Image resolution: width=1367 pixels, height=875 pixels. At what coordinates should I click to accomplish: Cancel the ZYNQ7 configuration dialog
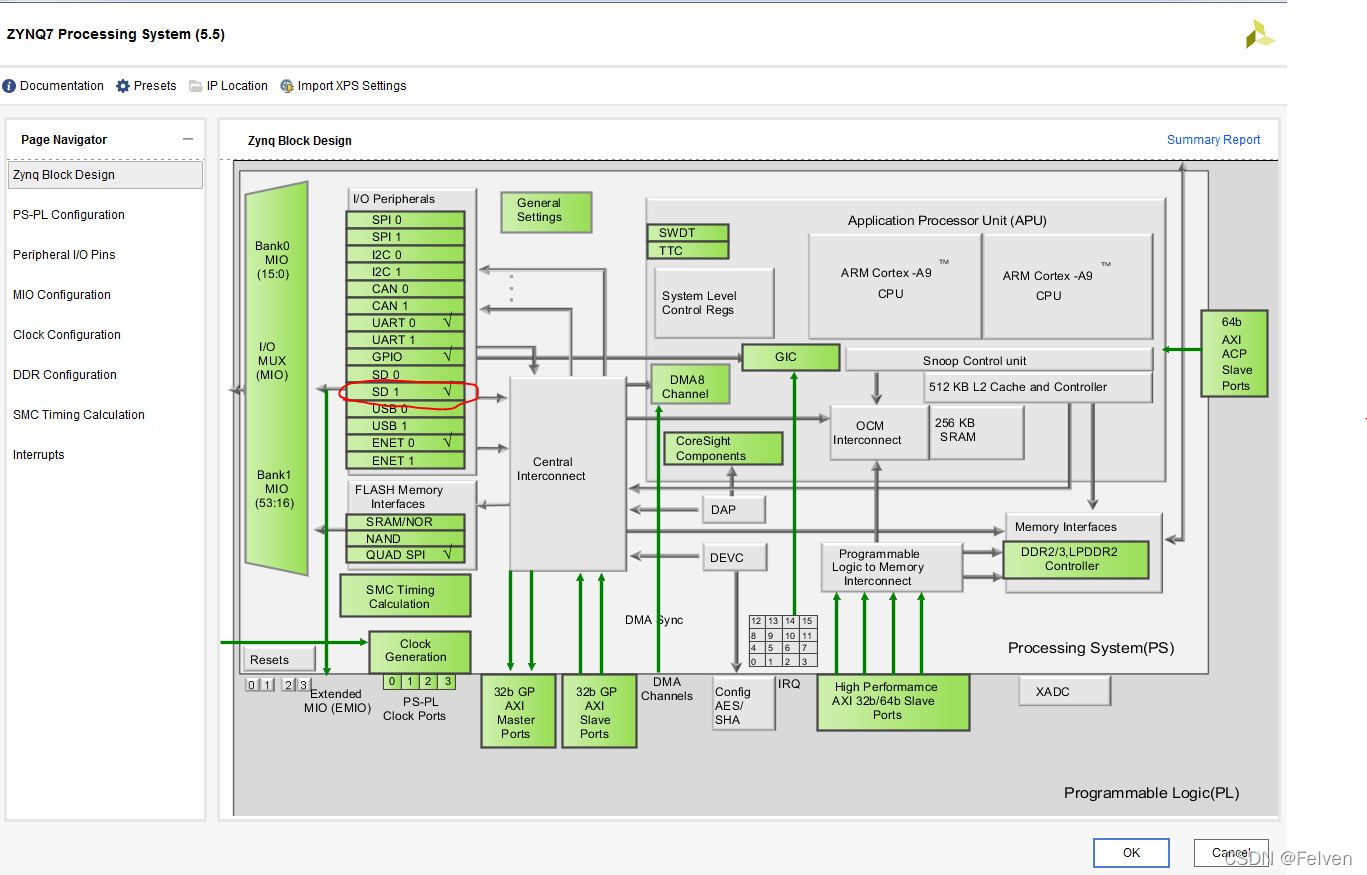coord(1229,852)
